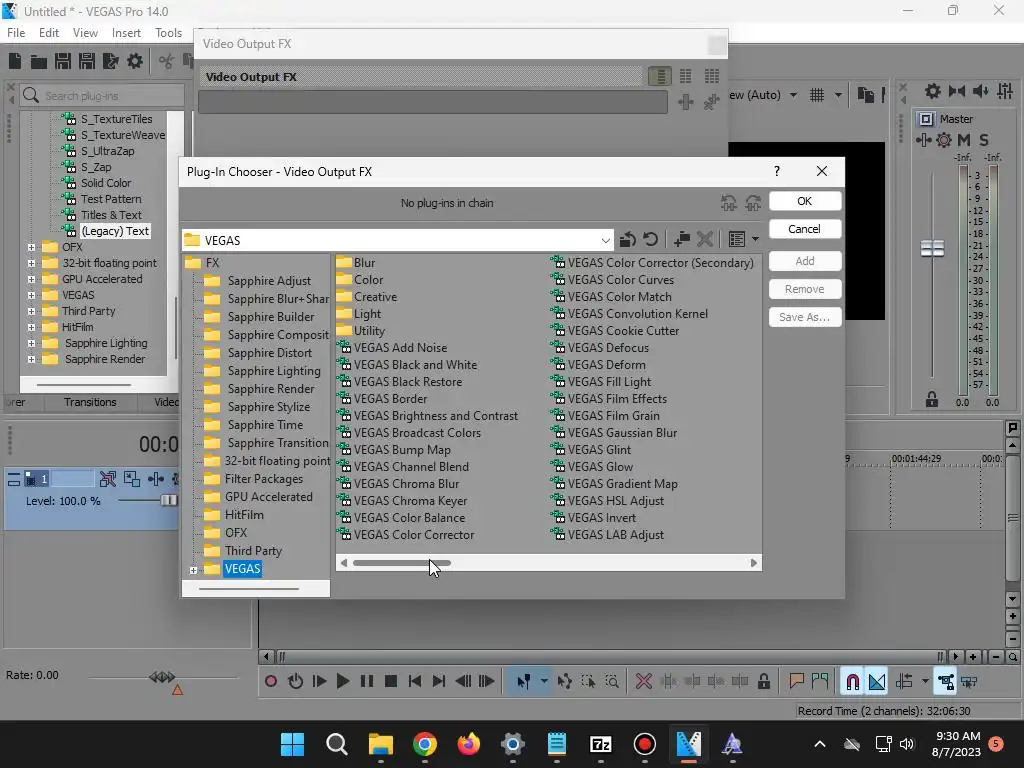Viewport: 1024px width, 768px height.
Task: Click the Pause button in transport
Action: click(x=367, y=682)
